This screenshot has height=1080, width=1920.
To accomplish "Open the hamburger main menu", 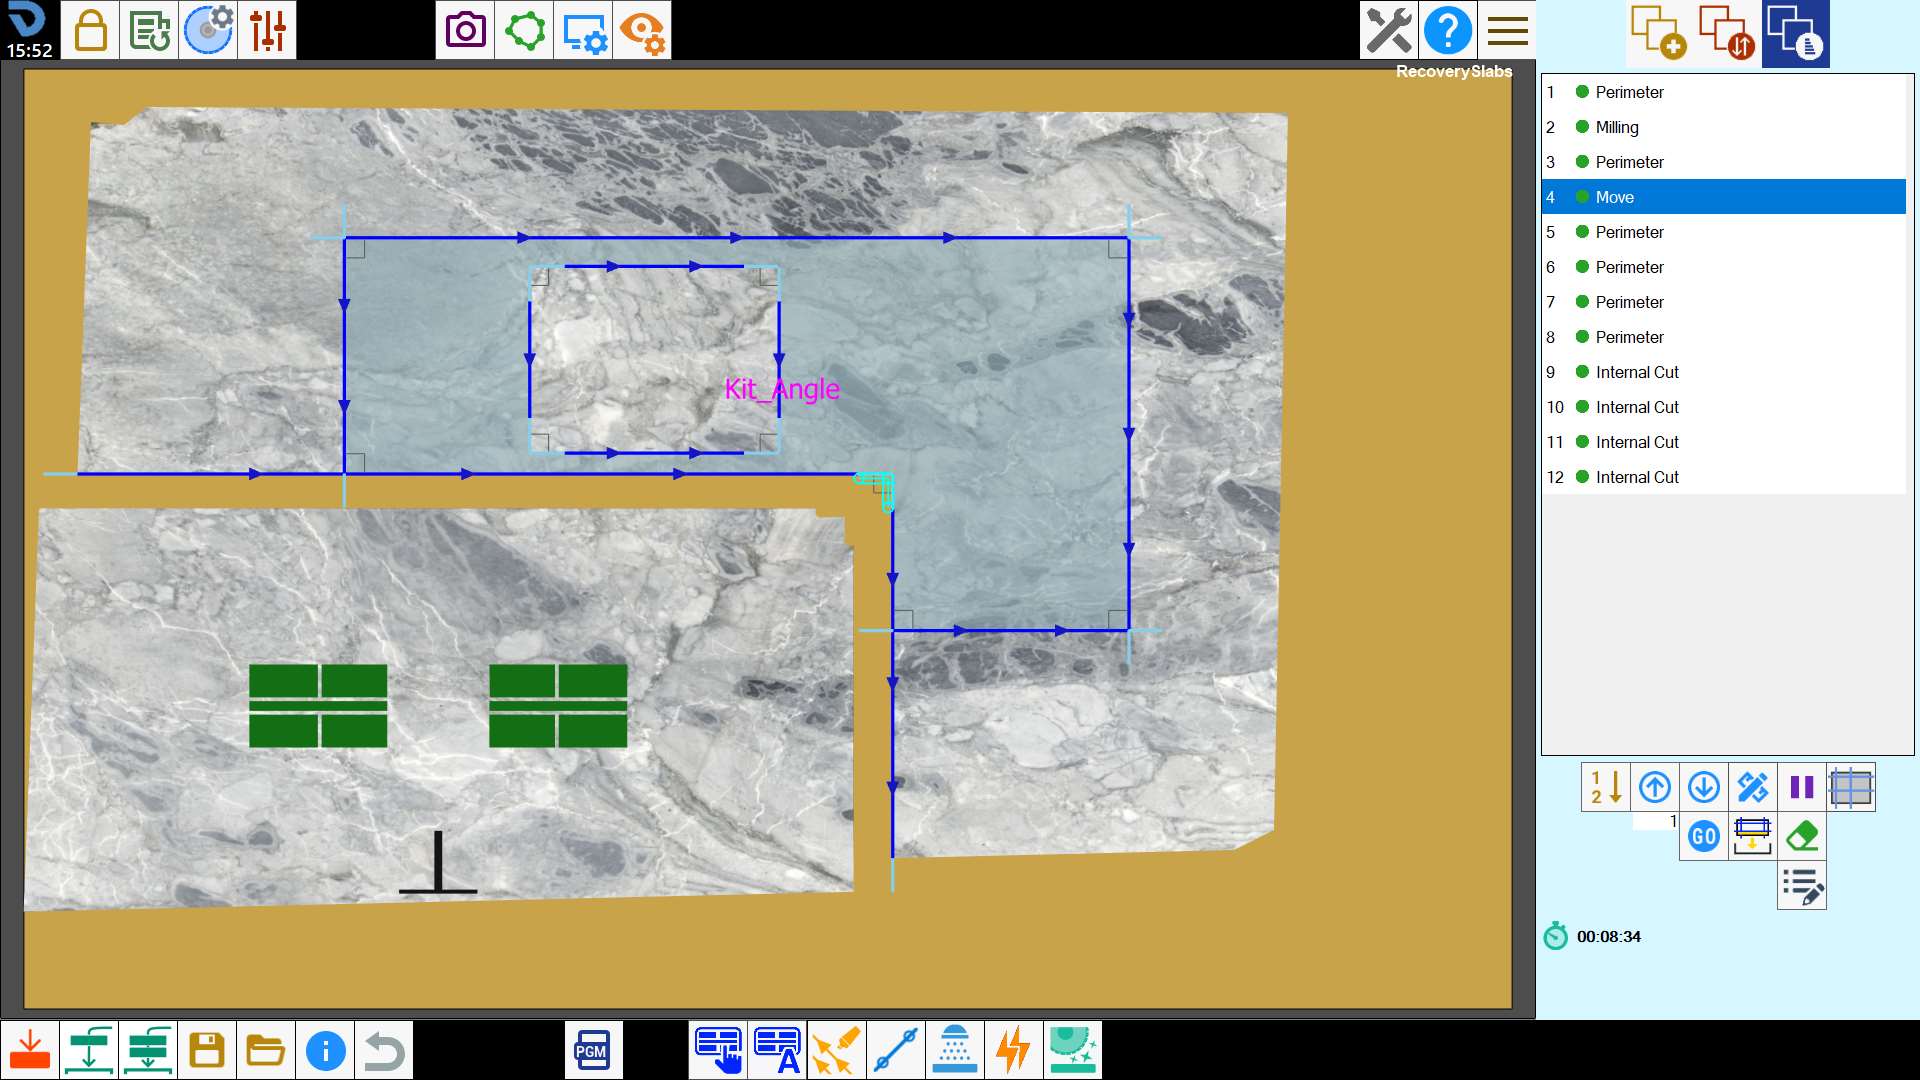I will click(1507, 30).
